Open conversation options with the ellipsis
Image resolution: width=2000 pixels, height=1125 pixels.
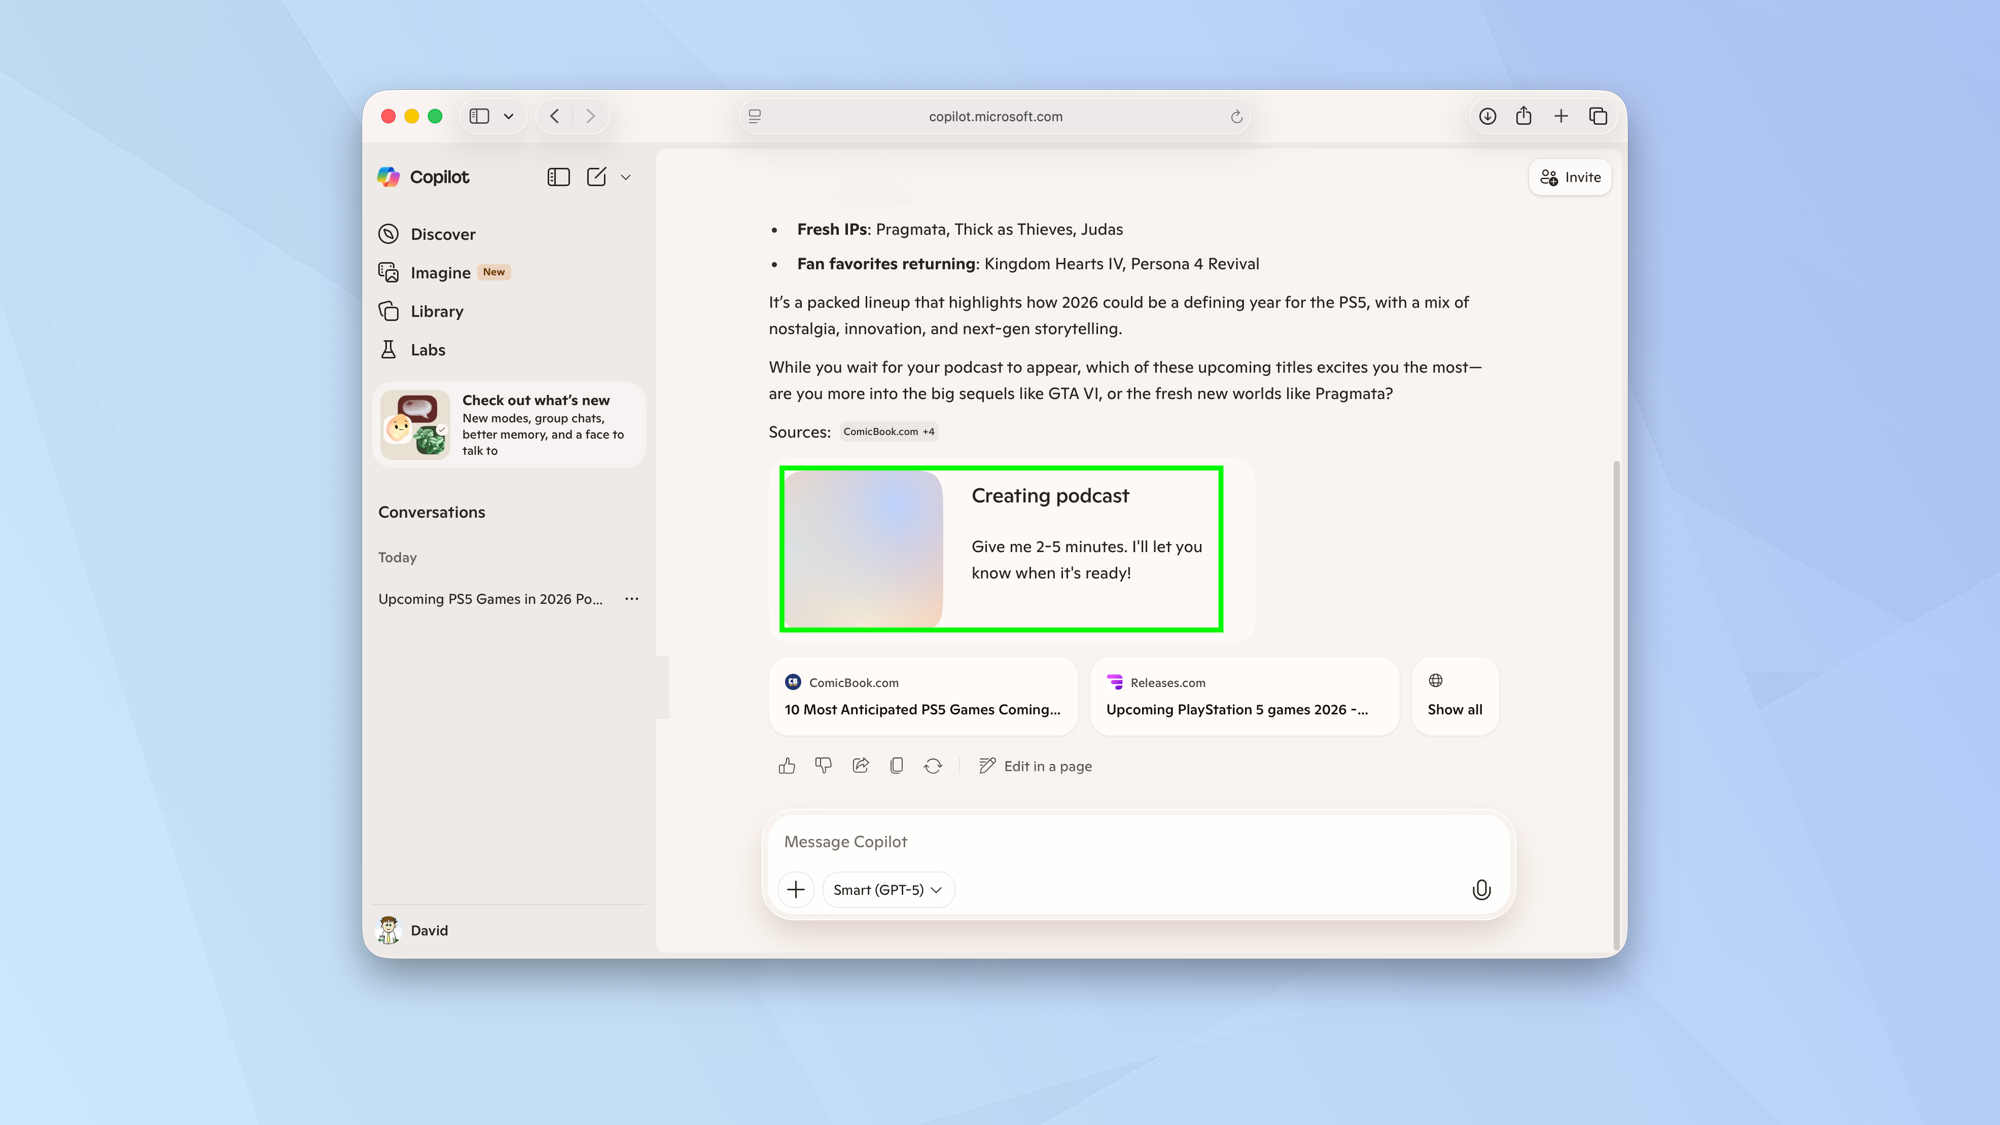tap(631, 598)
